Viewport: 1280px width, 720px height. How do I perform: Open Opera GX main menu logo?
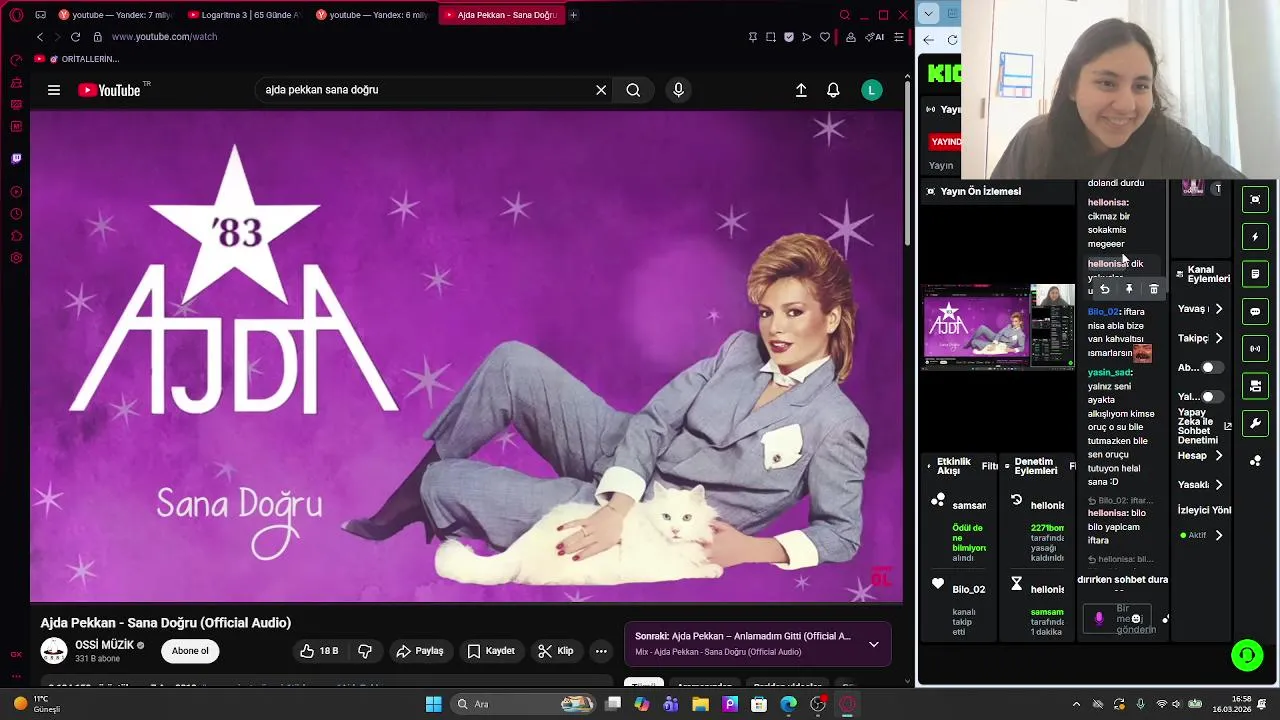point(16,15)
